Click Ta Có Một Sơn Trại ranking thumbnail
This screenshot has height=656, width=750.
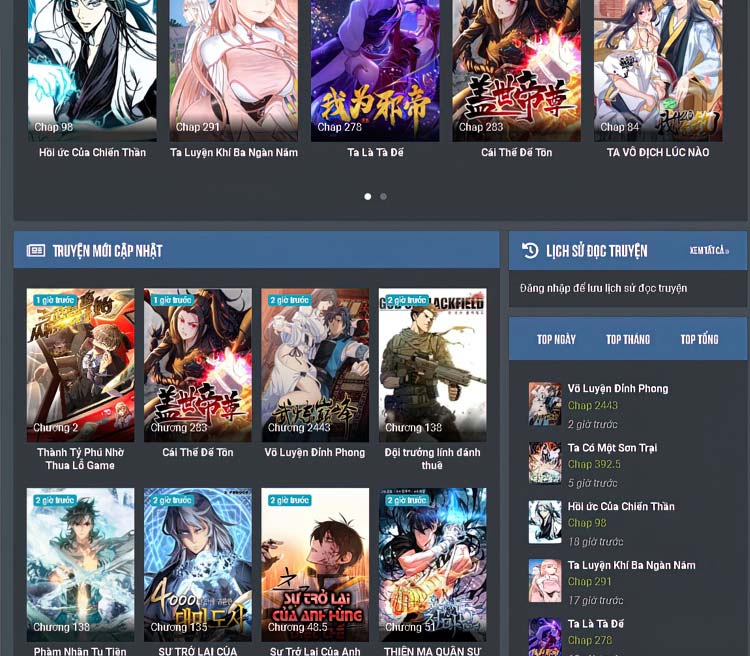pyautogui.click(x=545, y=463)
